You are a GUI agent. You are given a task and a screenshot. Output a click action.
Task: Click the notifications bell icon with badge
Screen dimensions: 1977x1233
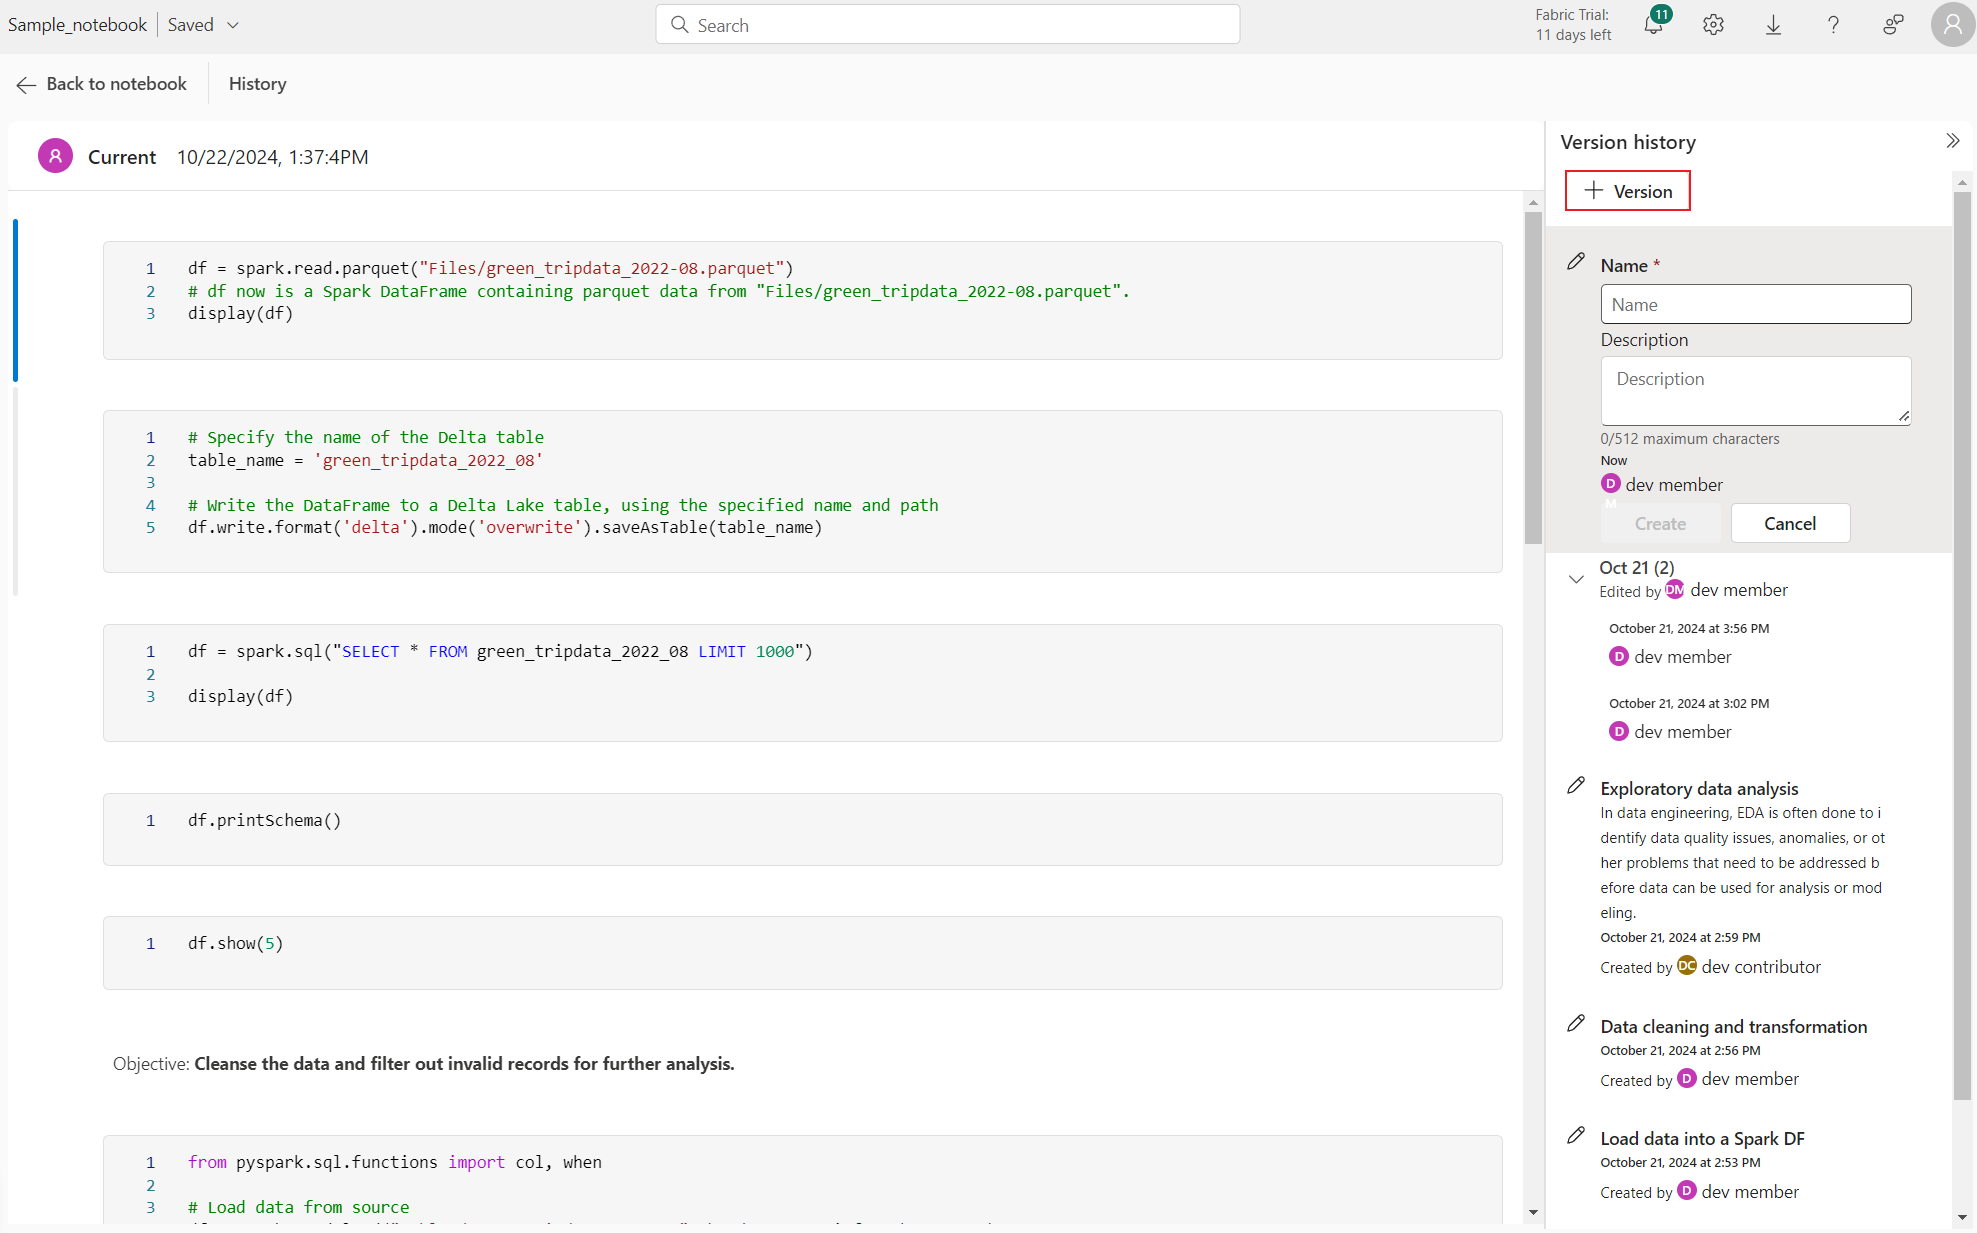[1653, 26]
